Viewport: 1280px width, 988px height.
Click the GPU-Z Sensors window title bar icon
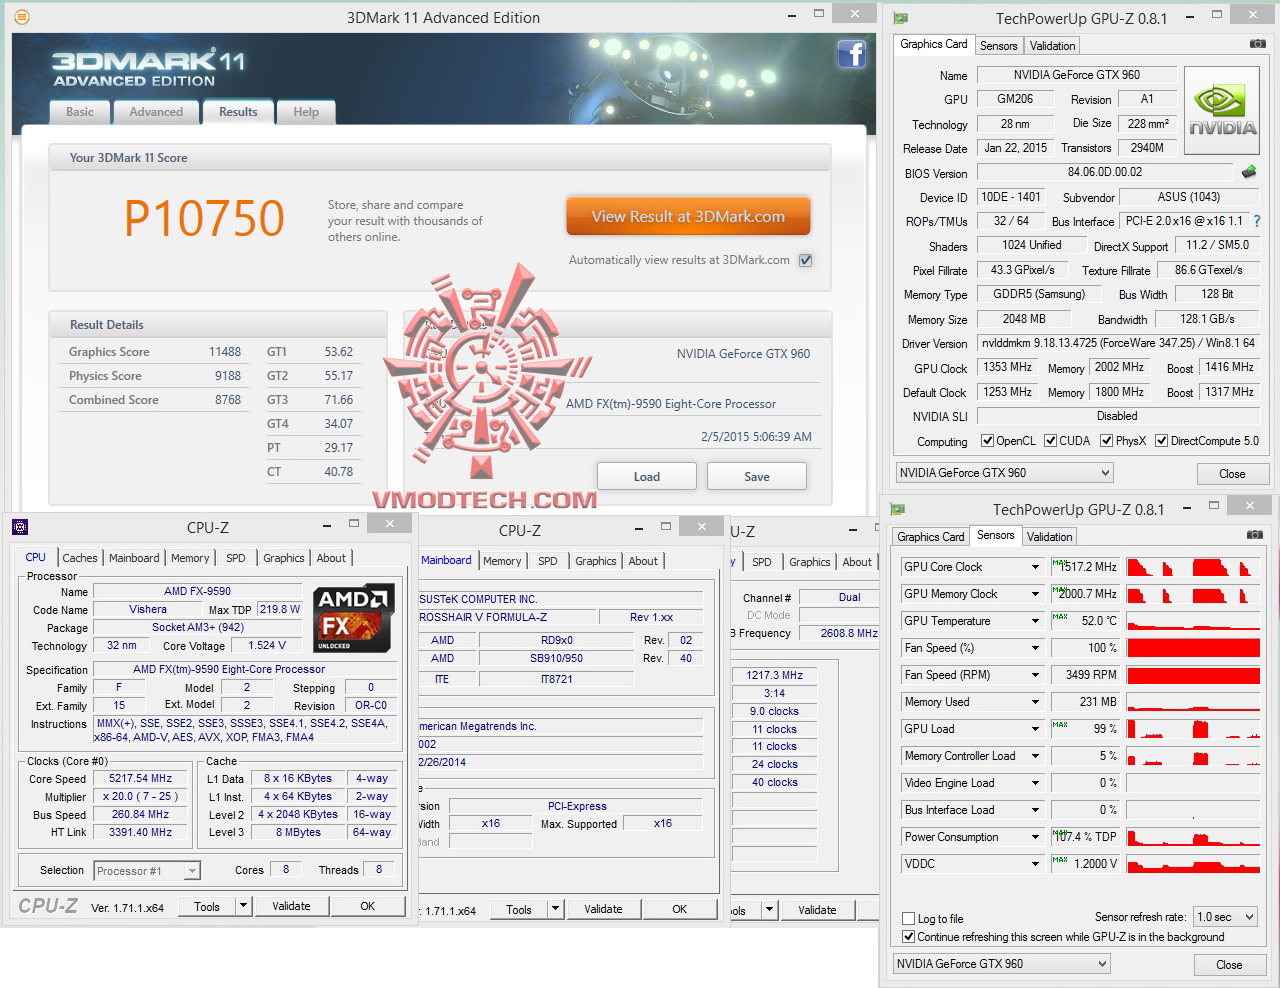pyautogui.click(x=898, y=510)
